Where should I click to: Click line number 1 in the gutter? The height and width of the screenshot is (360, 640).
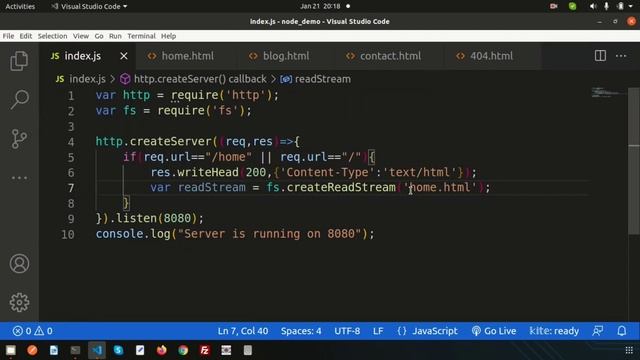click(71, 96)
